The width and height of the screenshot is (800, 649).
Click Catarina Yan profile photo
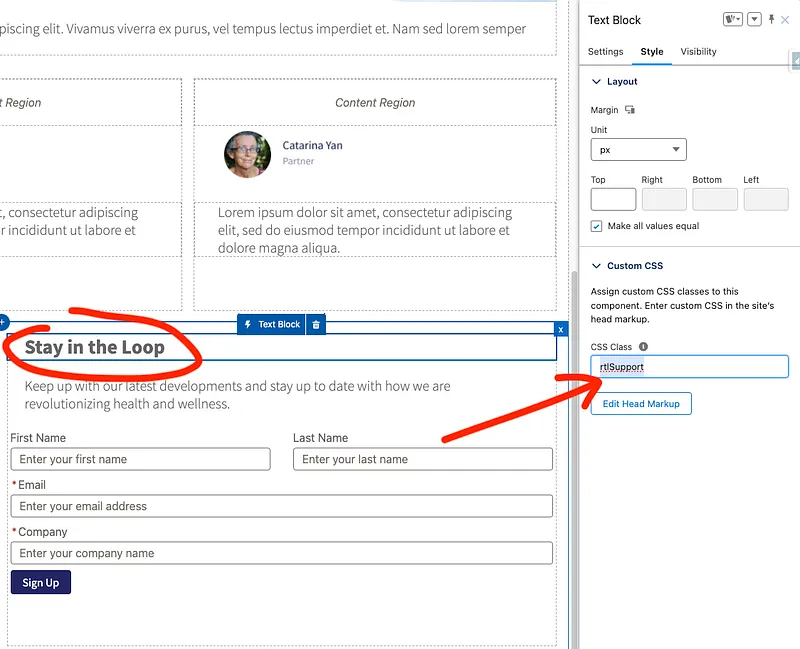247,154
